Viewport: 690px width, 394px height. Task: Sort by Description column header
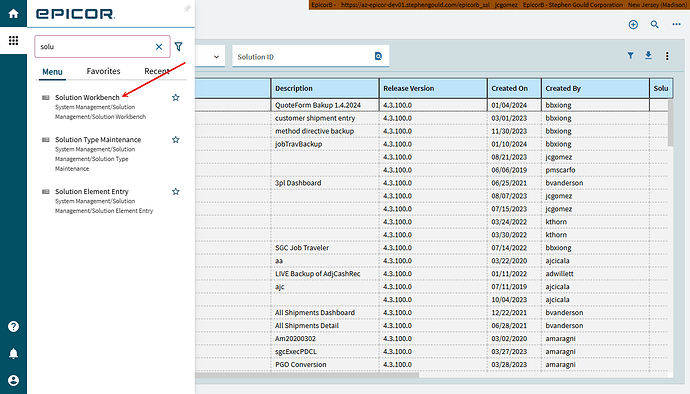click(325, 88)
